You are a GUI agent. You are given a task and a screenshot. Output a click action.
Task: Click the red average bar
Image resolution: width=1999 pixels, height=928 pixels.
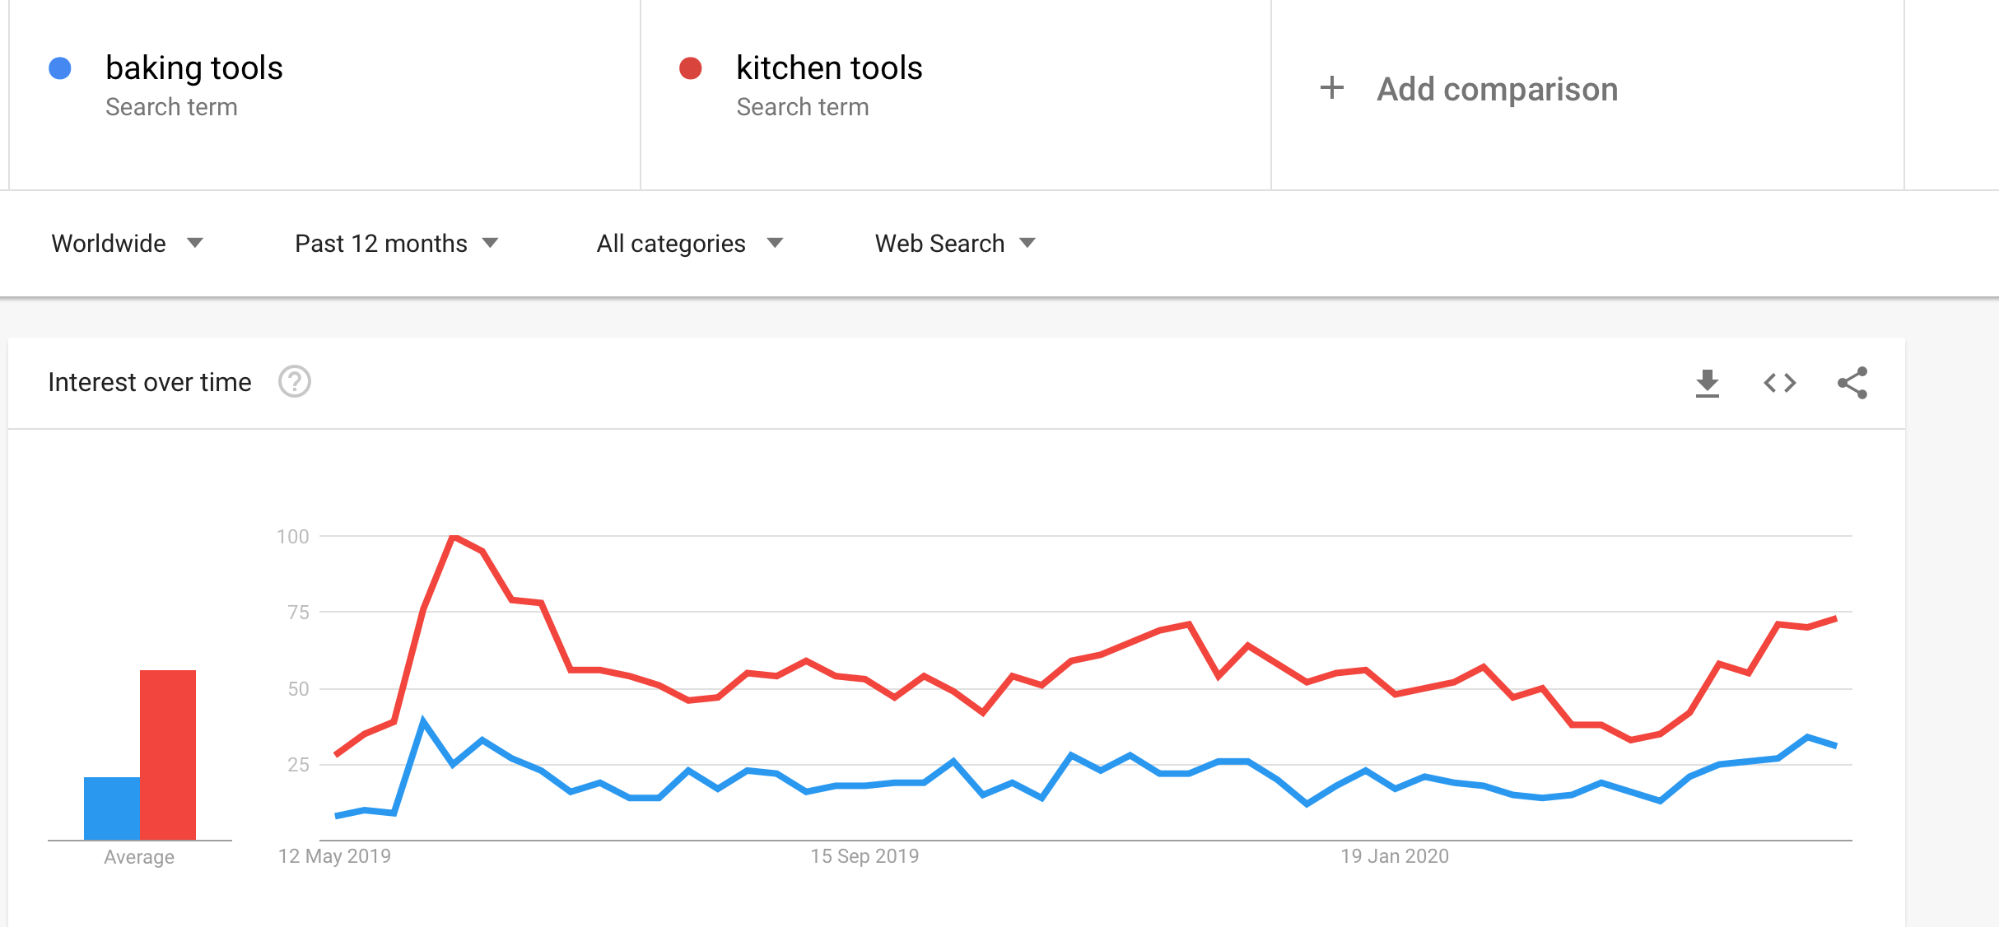[168, 754]
